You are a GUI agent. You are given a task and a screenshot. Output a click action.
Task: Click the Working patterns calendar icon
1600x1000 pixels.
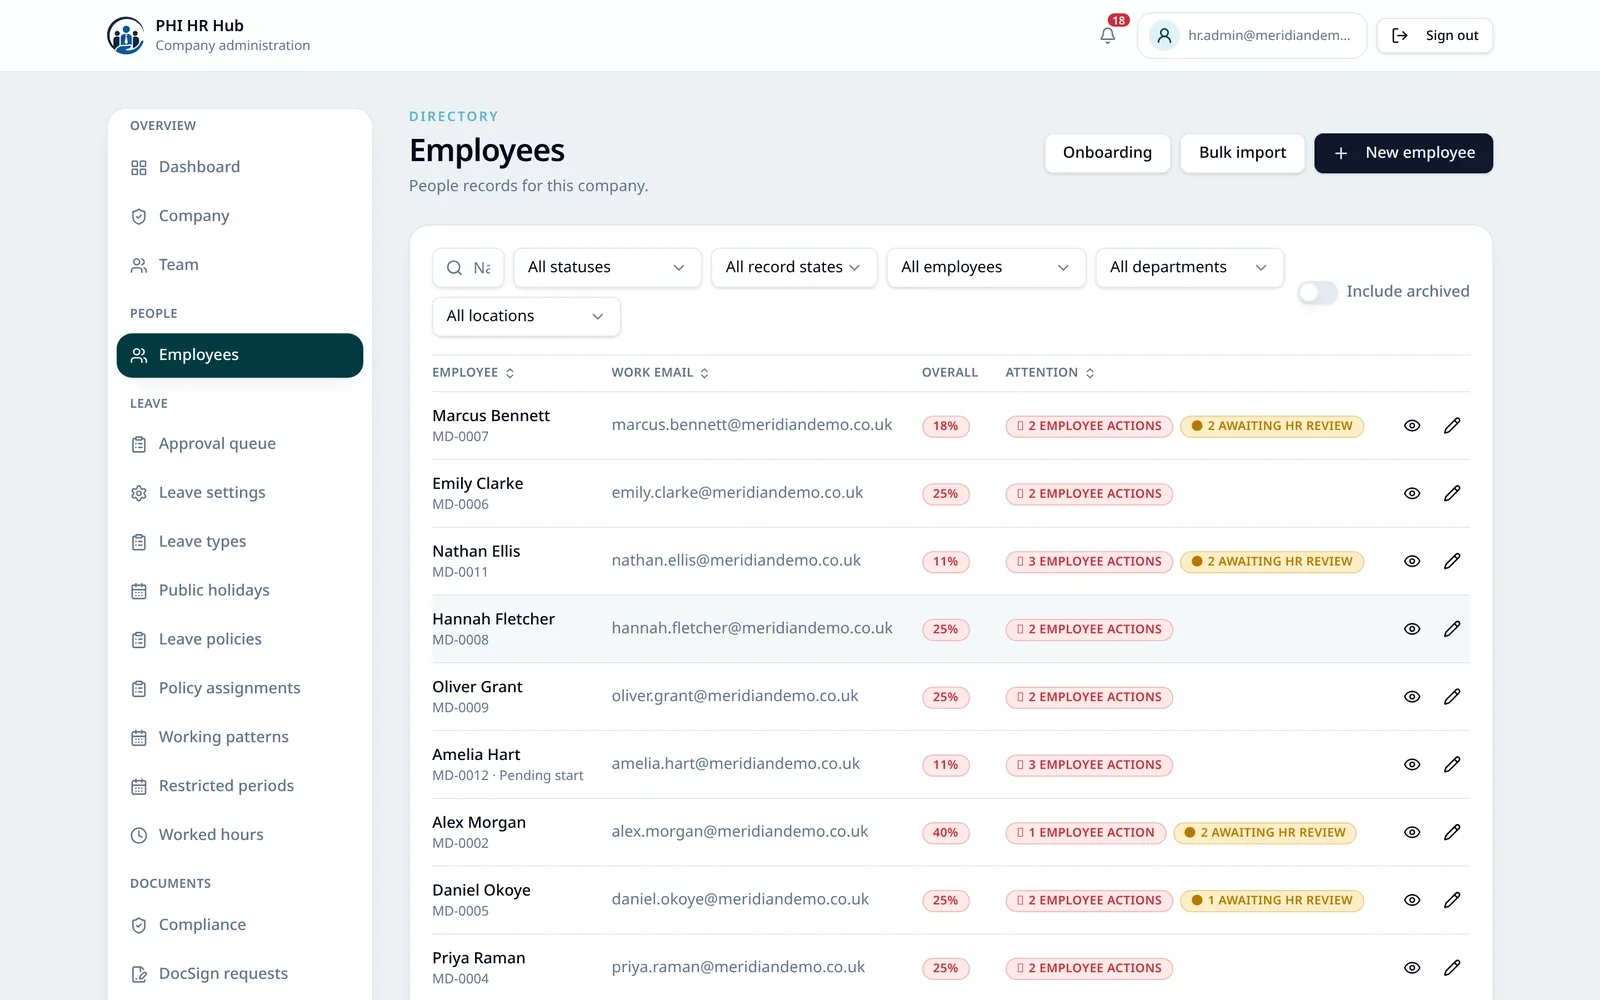click(139, 738)
